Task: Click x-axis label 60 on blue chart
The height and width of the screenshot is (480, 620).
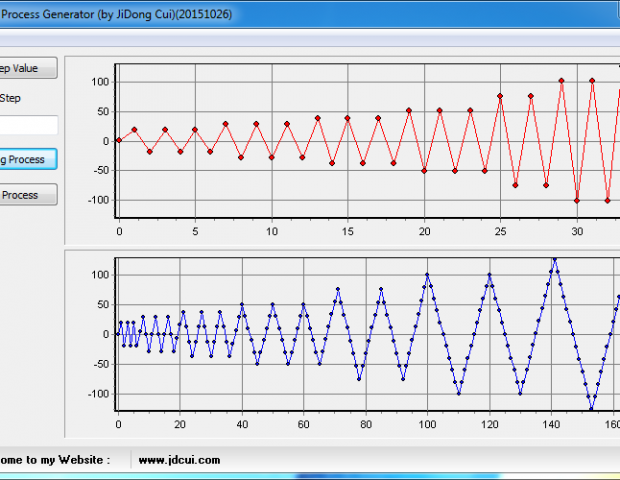Action: [304, 425]
